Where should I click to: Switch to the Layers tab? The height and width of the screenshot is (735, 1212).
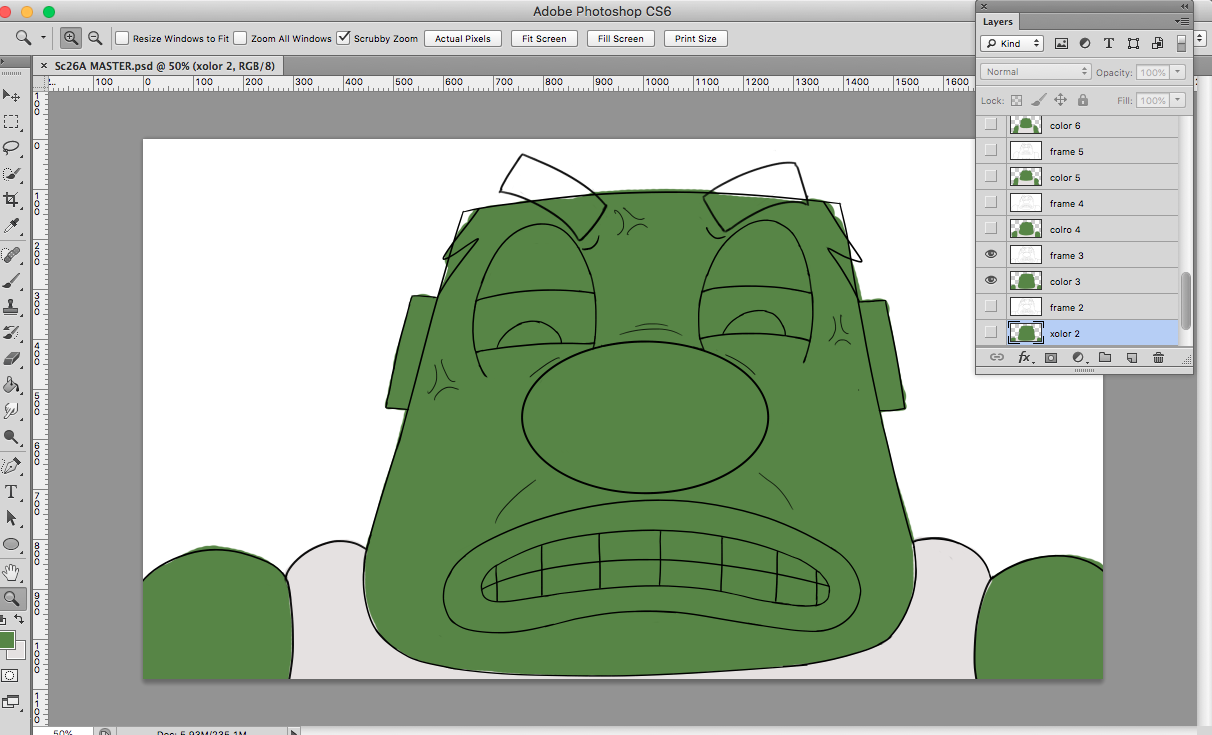[998, 21]
